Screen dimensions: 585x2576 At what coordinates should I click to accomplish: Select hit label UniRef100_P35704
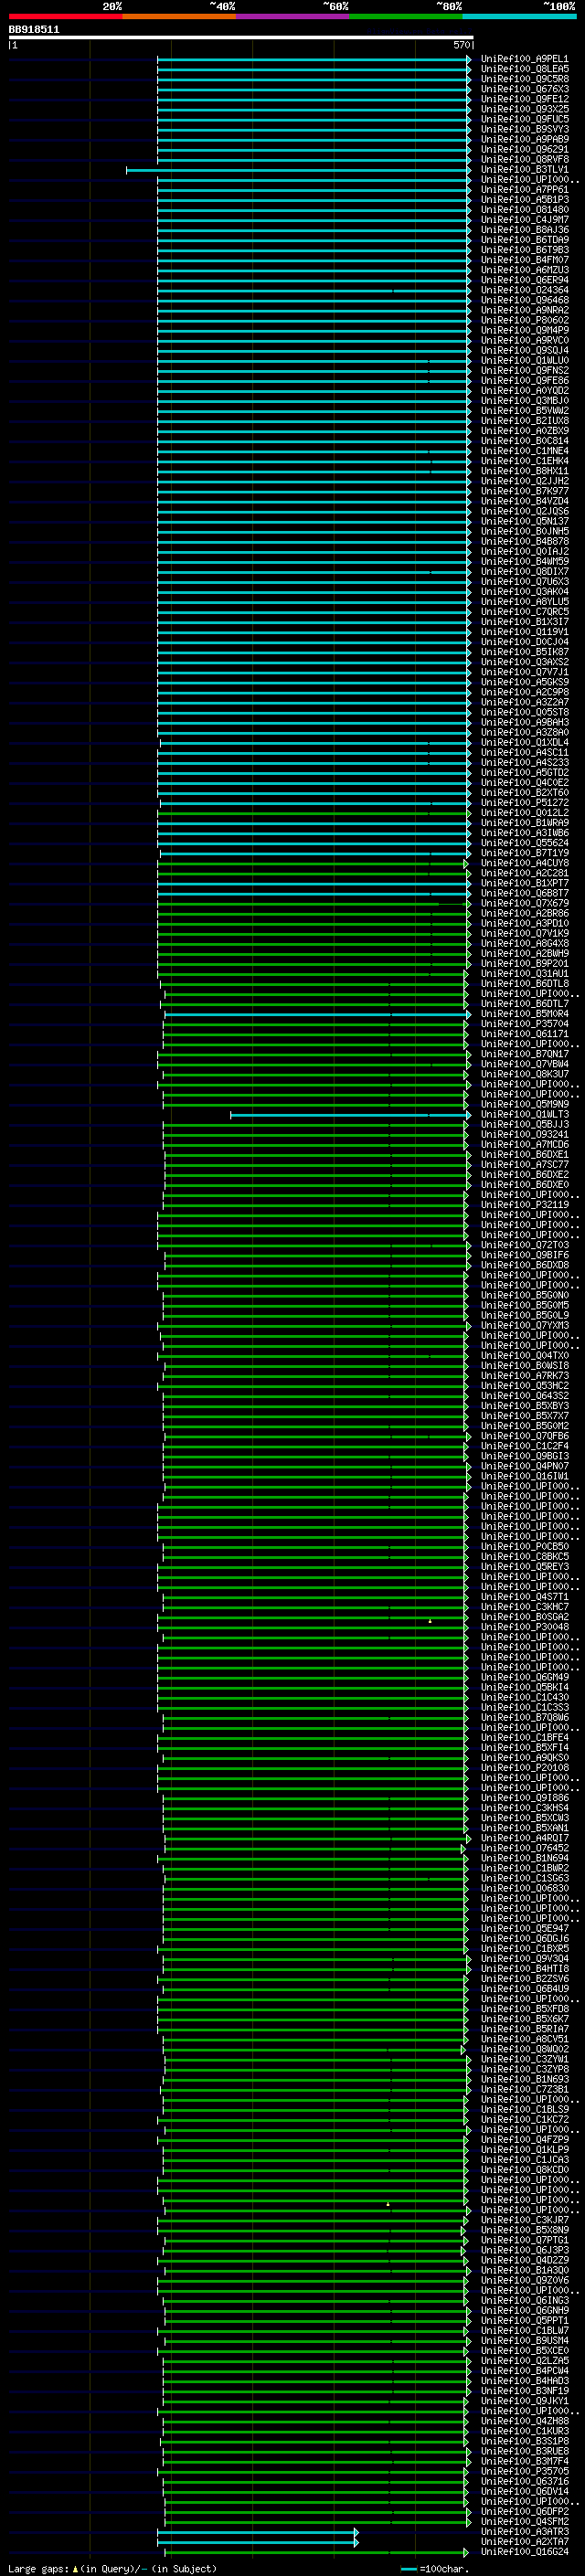tap(524, 1024)
